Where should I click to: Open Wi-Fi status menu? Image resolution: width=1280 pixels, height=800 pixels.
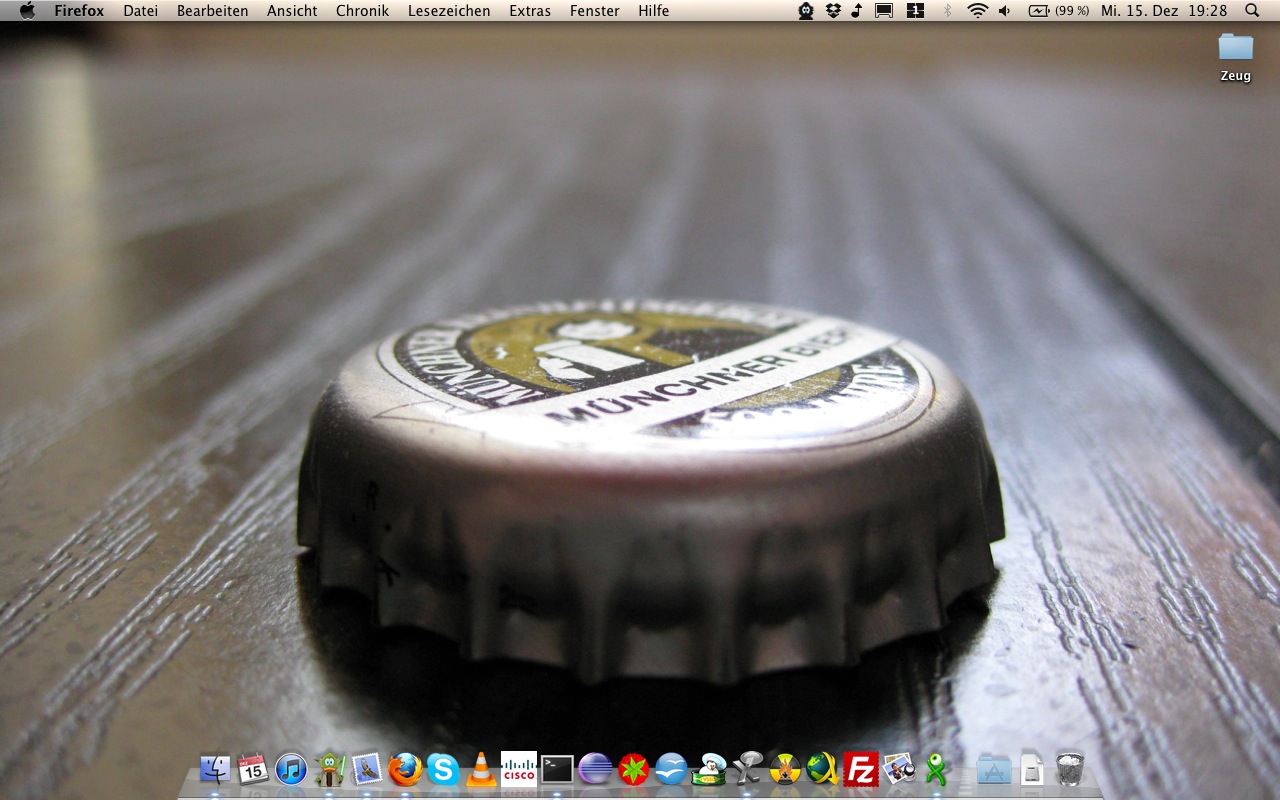click(x=977, y=11)
